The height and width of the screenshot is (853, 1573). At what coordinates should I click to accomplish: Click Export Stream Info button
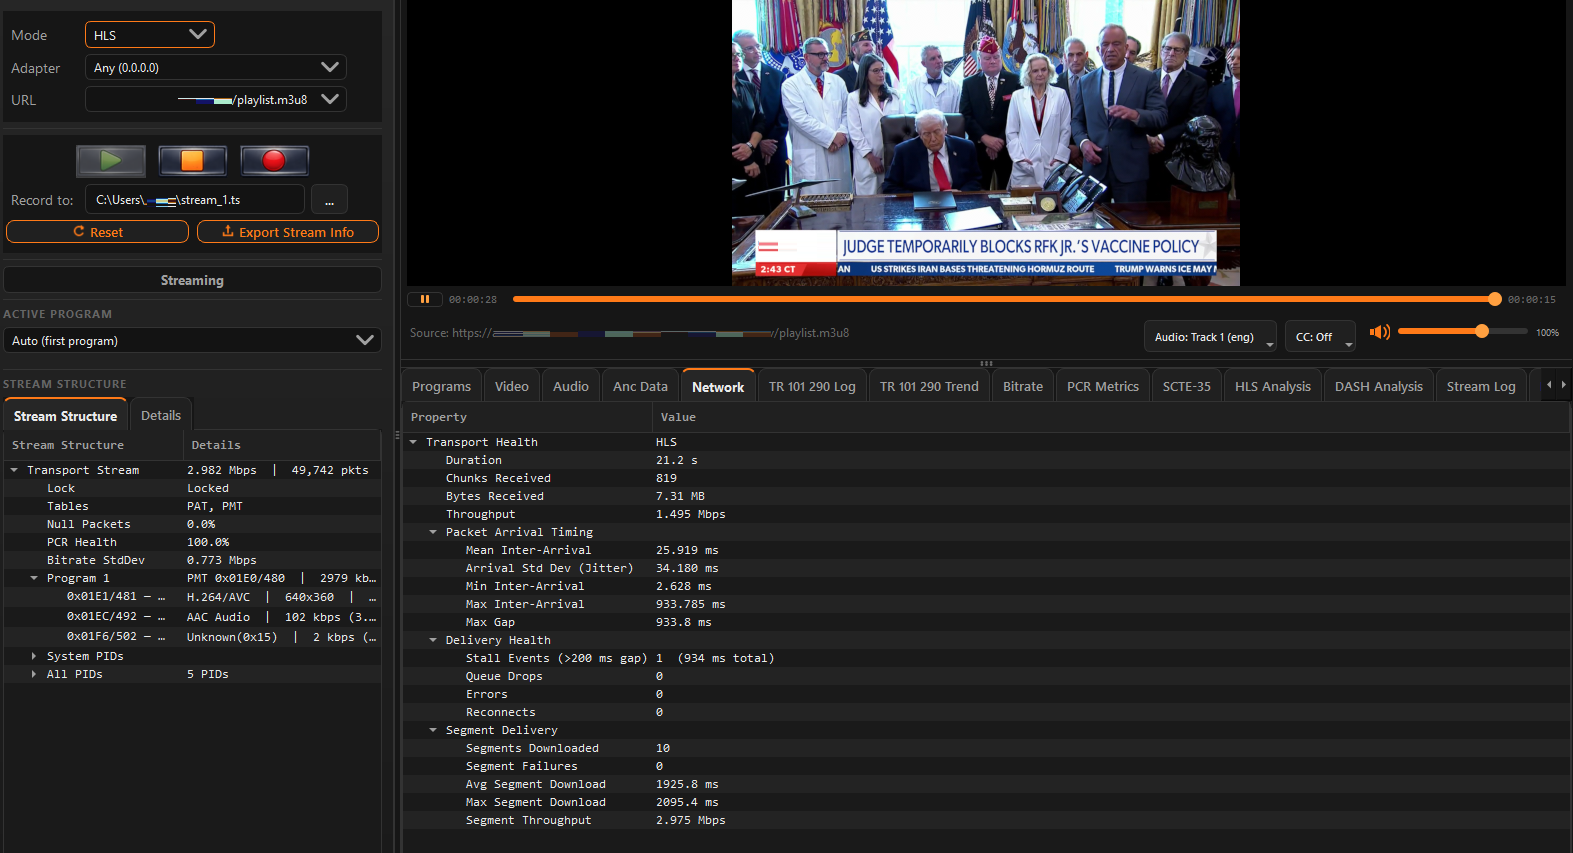point(288,232)
